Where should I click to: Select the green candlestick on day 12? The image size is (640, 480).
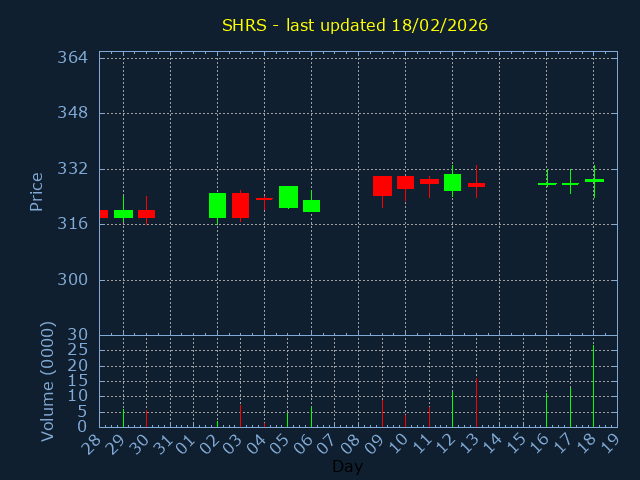click(x=452, y=182)
